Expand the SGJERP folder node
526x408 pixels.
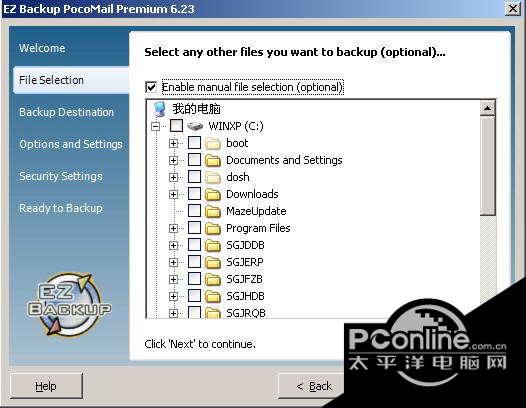point(173,262)
